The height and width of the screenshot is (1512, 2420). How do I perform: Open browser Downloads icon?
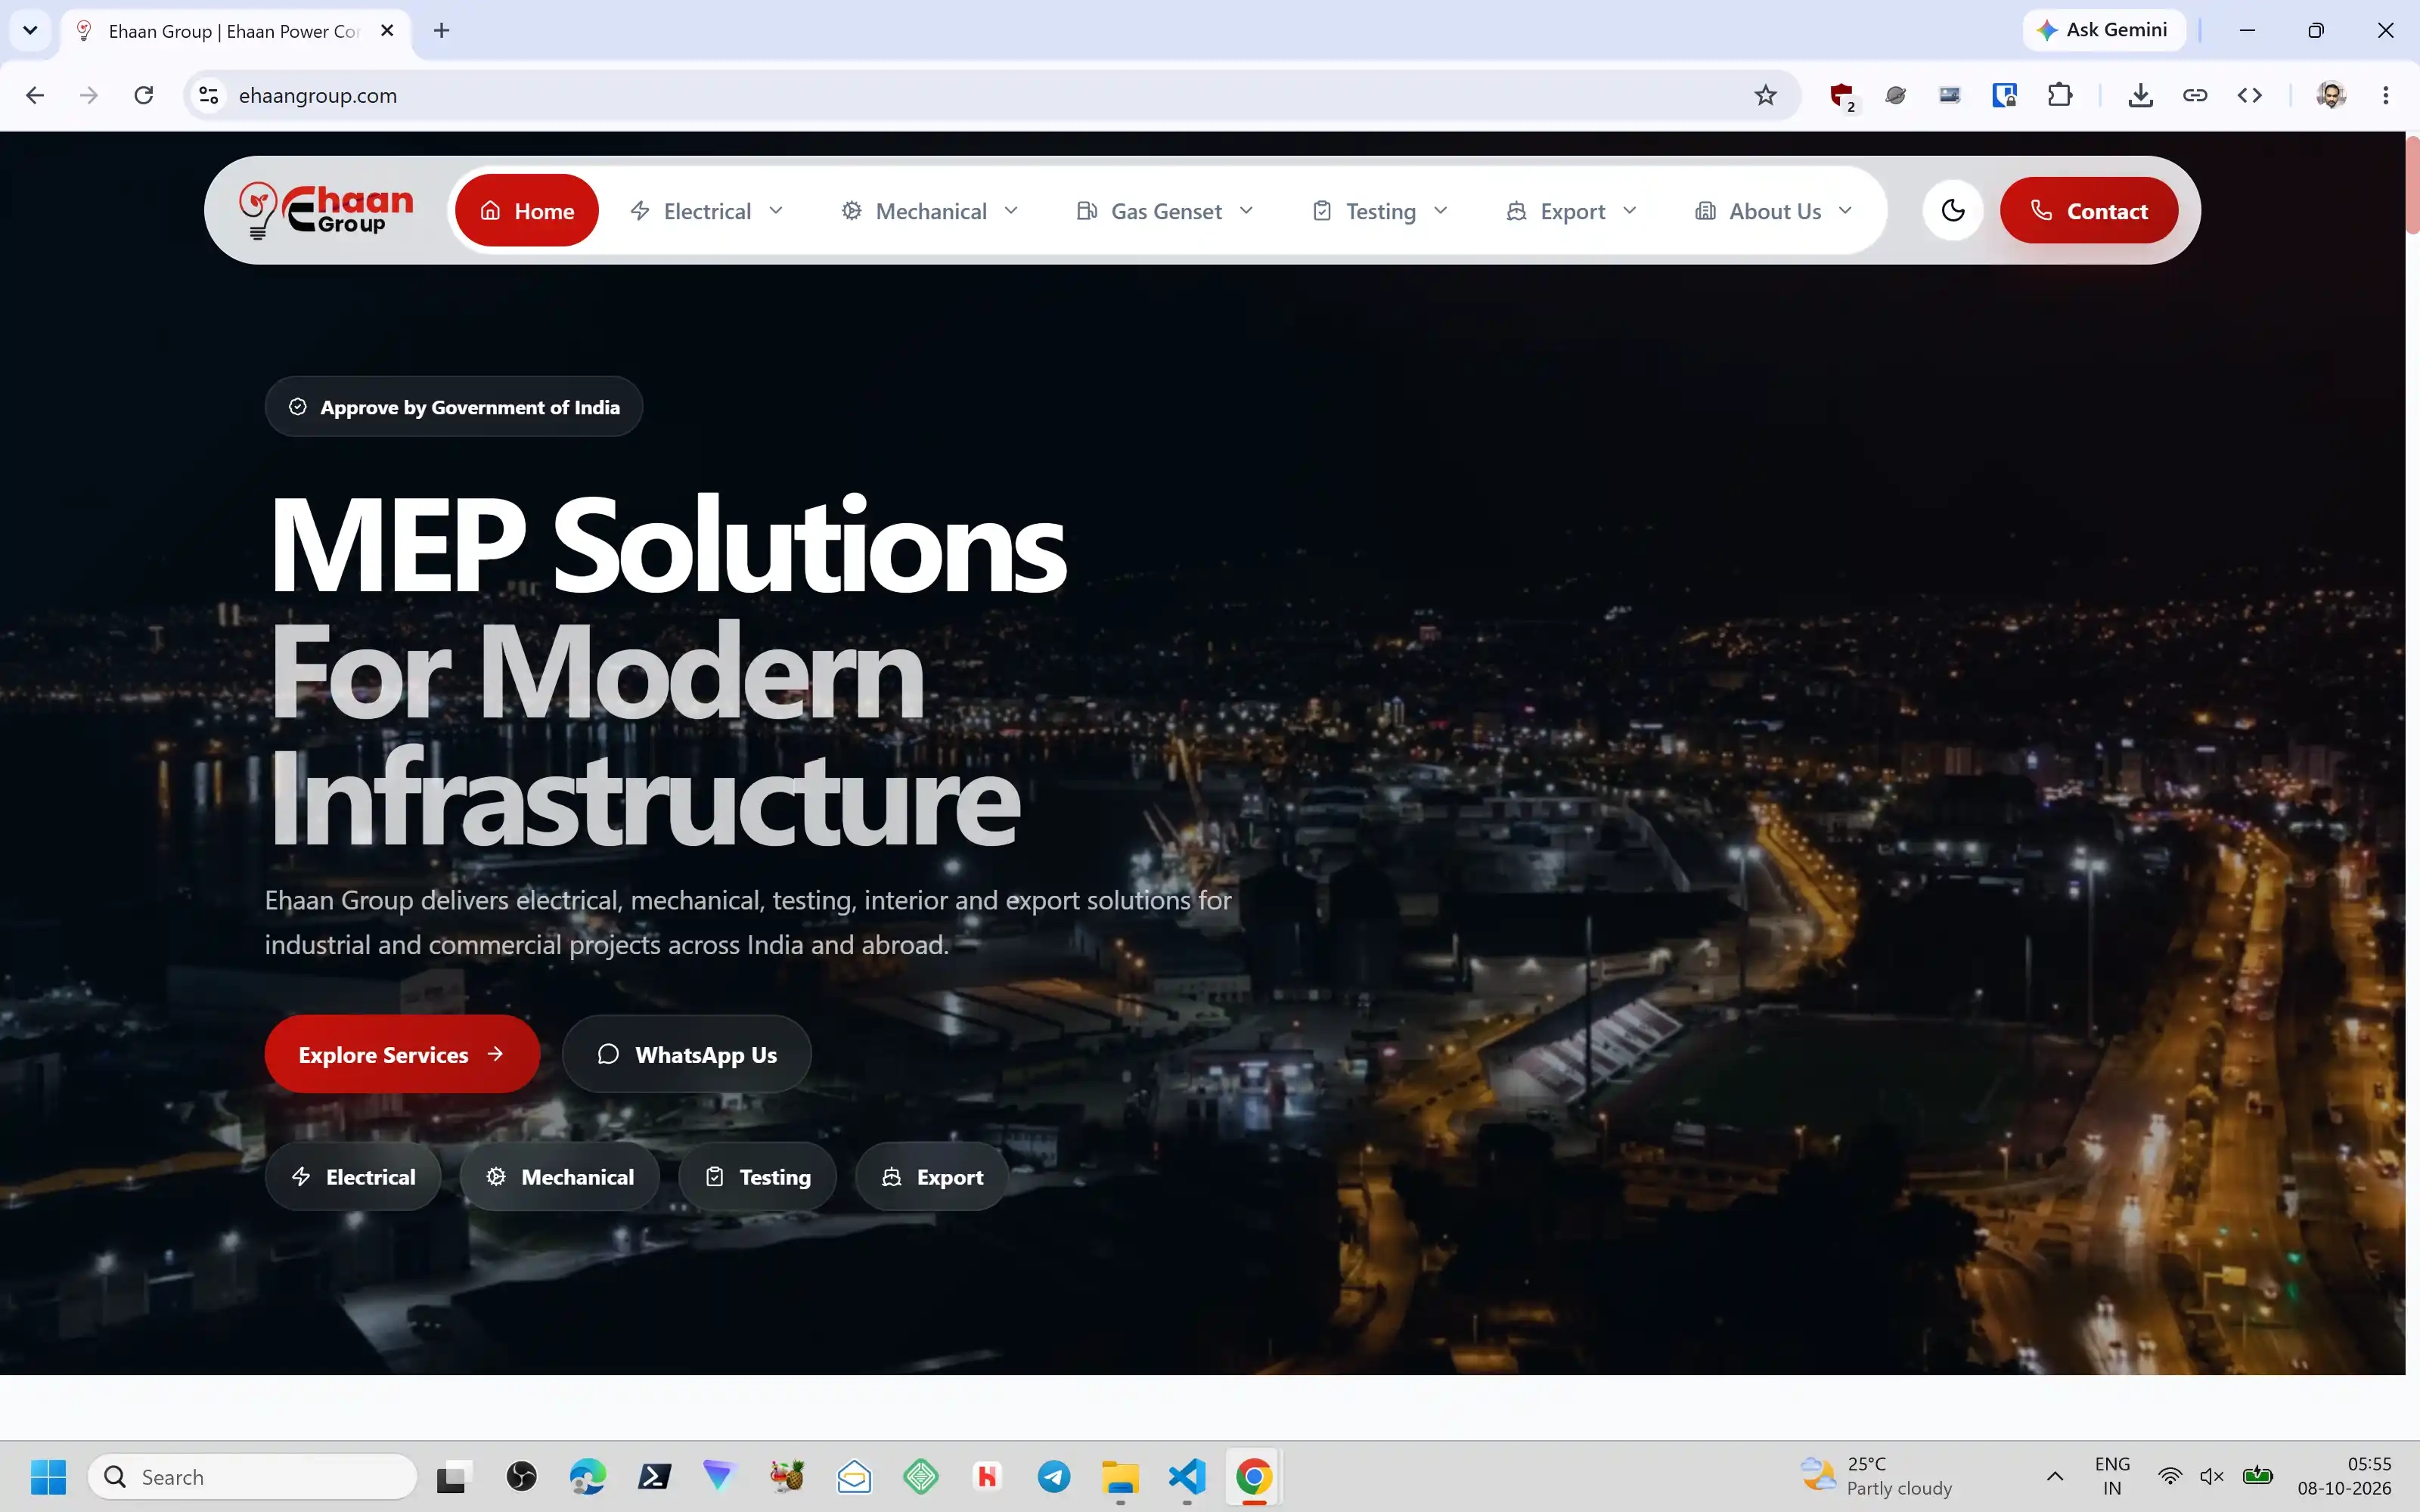click(2140, 95)
